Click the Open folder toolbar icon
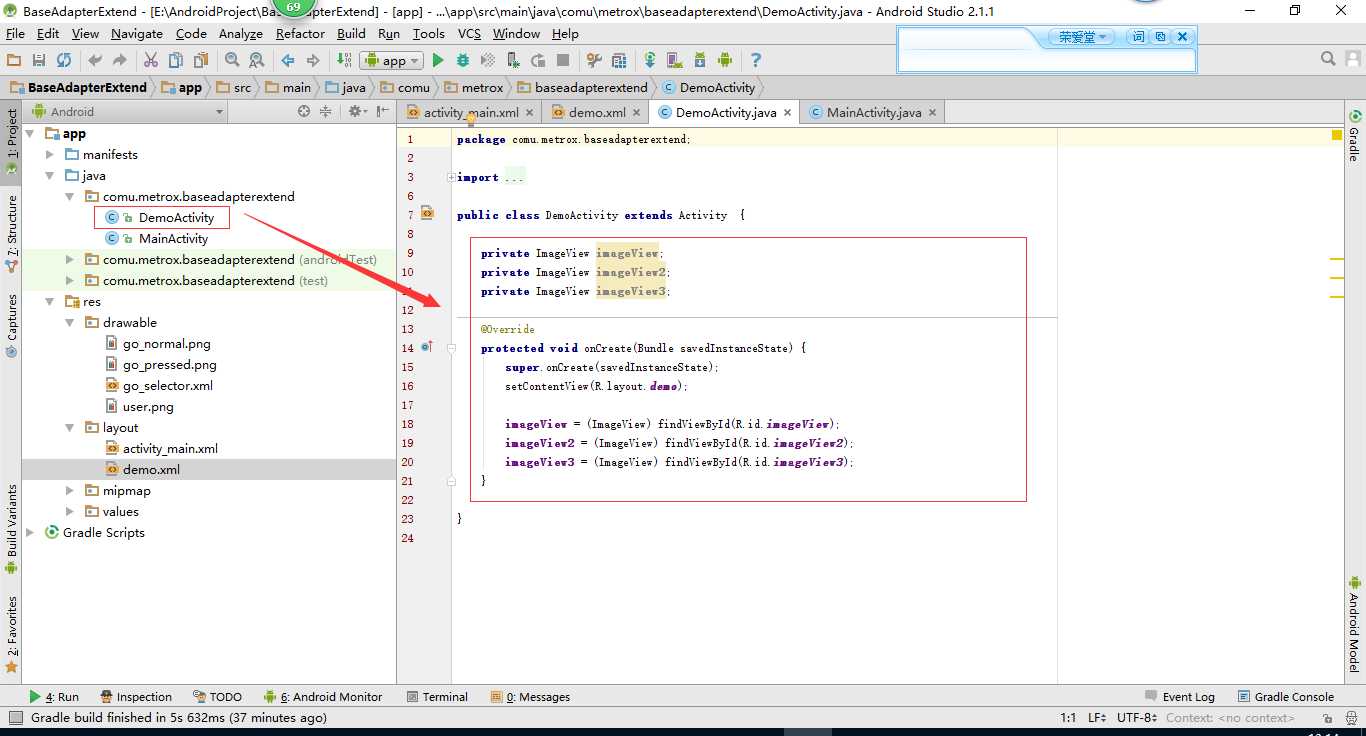The image size is (1366, 736). point(14,60)
